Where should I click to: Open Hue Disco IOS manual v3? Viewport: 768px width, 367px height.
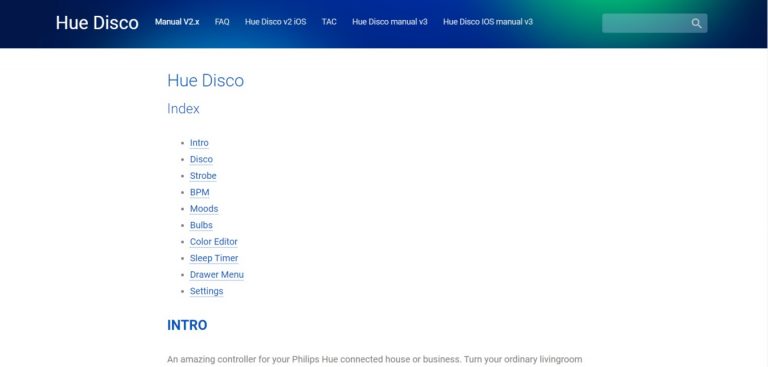point(488,22)
